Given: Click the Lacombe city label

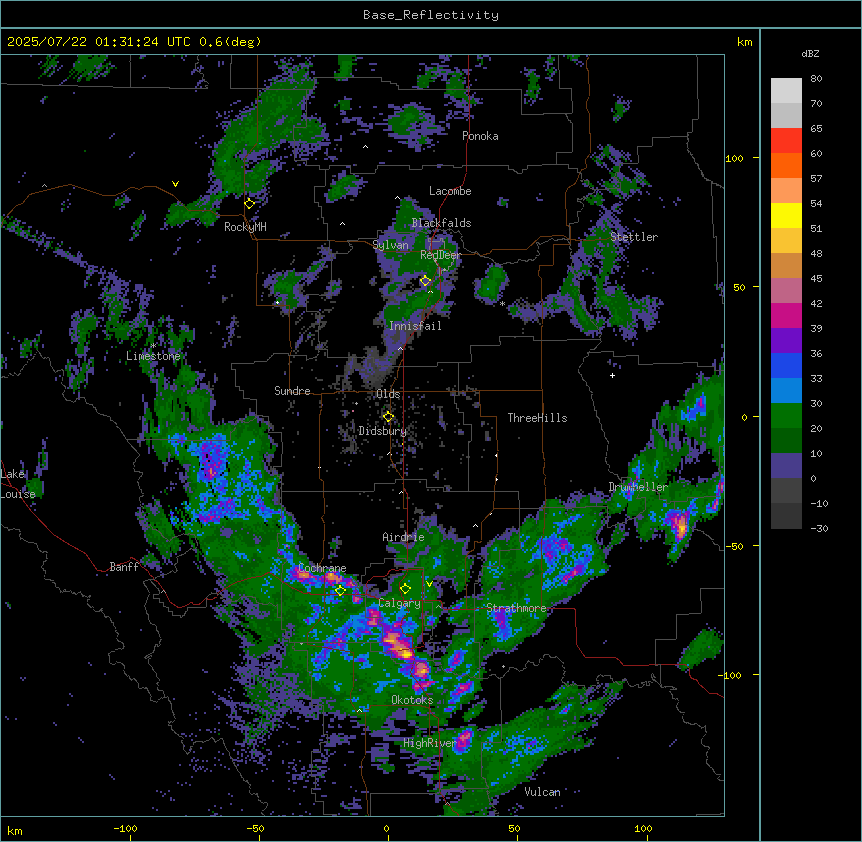Looking at the screenshot, I should (450, 191).
